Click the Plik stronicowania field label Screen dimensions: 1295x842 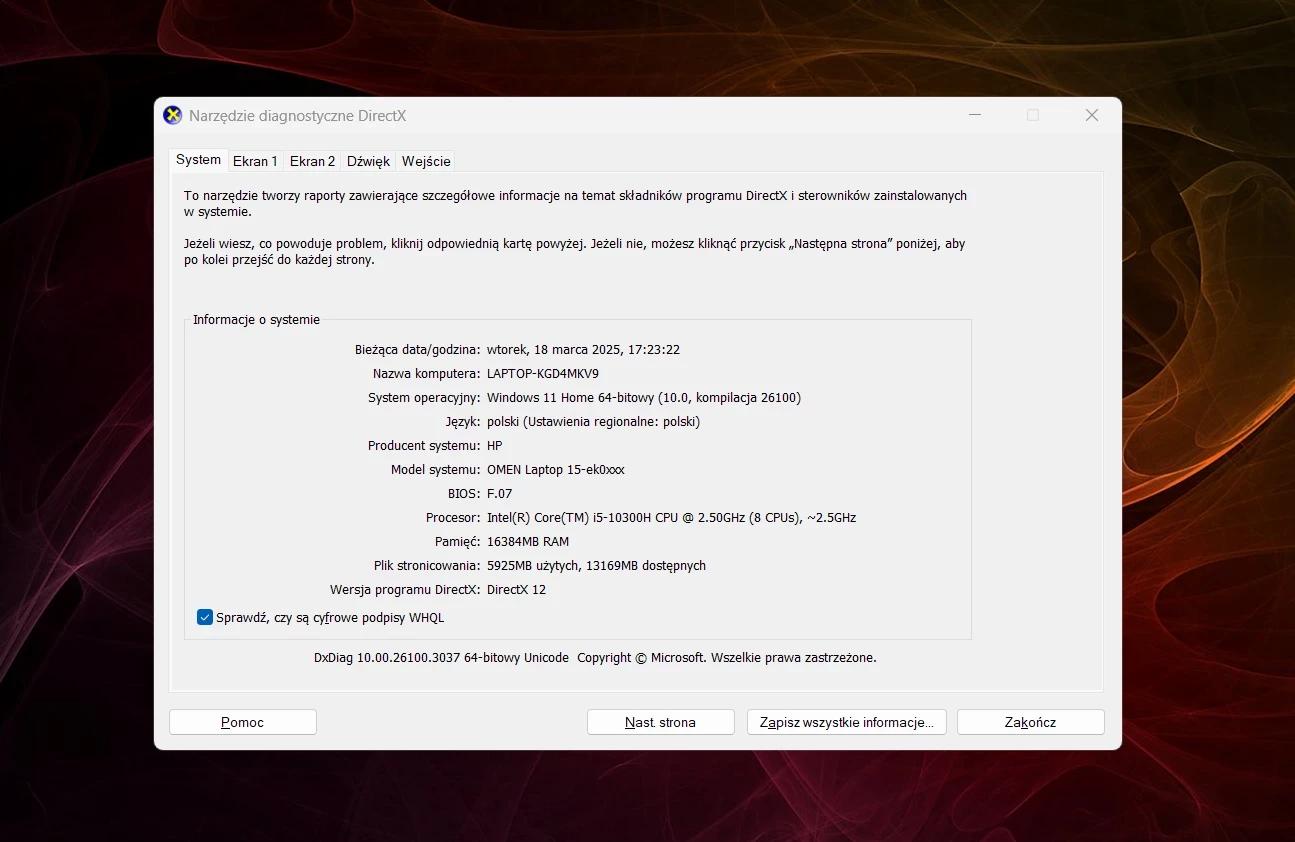427,566
